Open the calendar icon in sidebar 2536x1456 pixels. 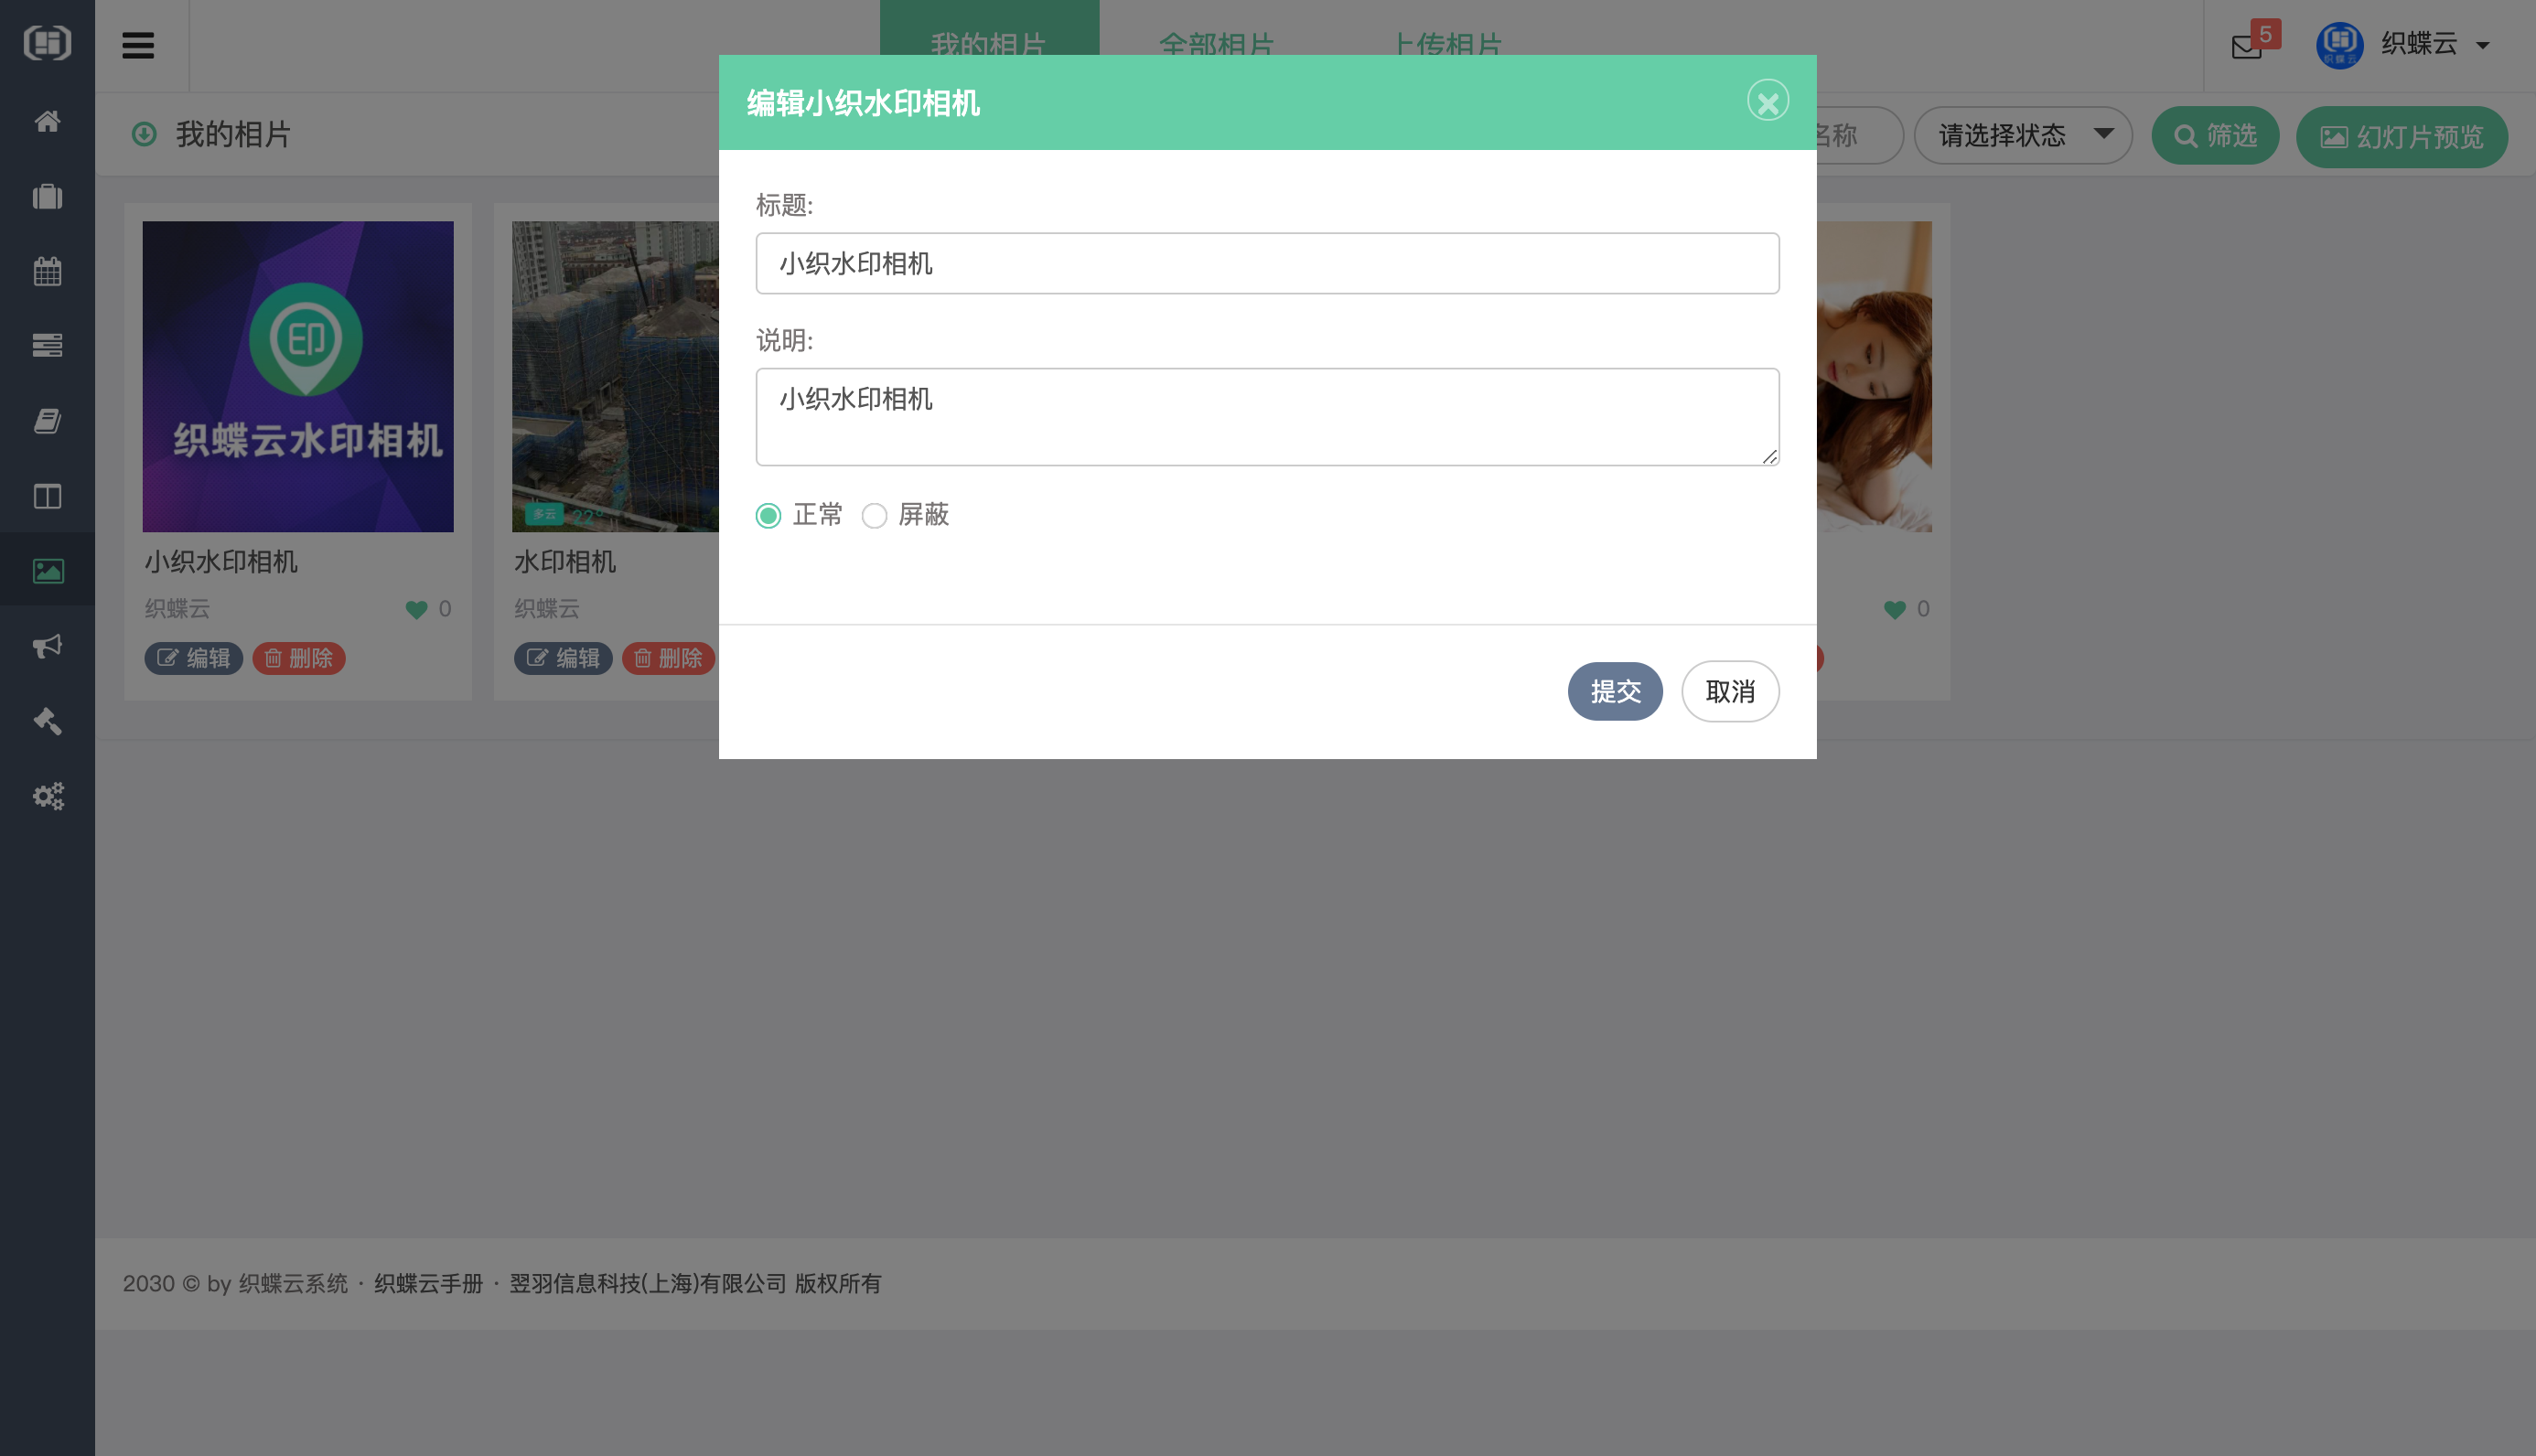tap(47, 271)
